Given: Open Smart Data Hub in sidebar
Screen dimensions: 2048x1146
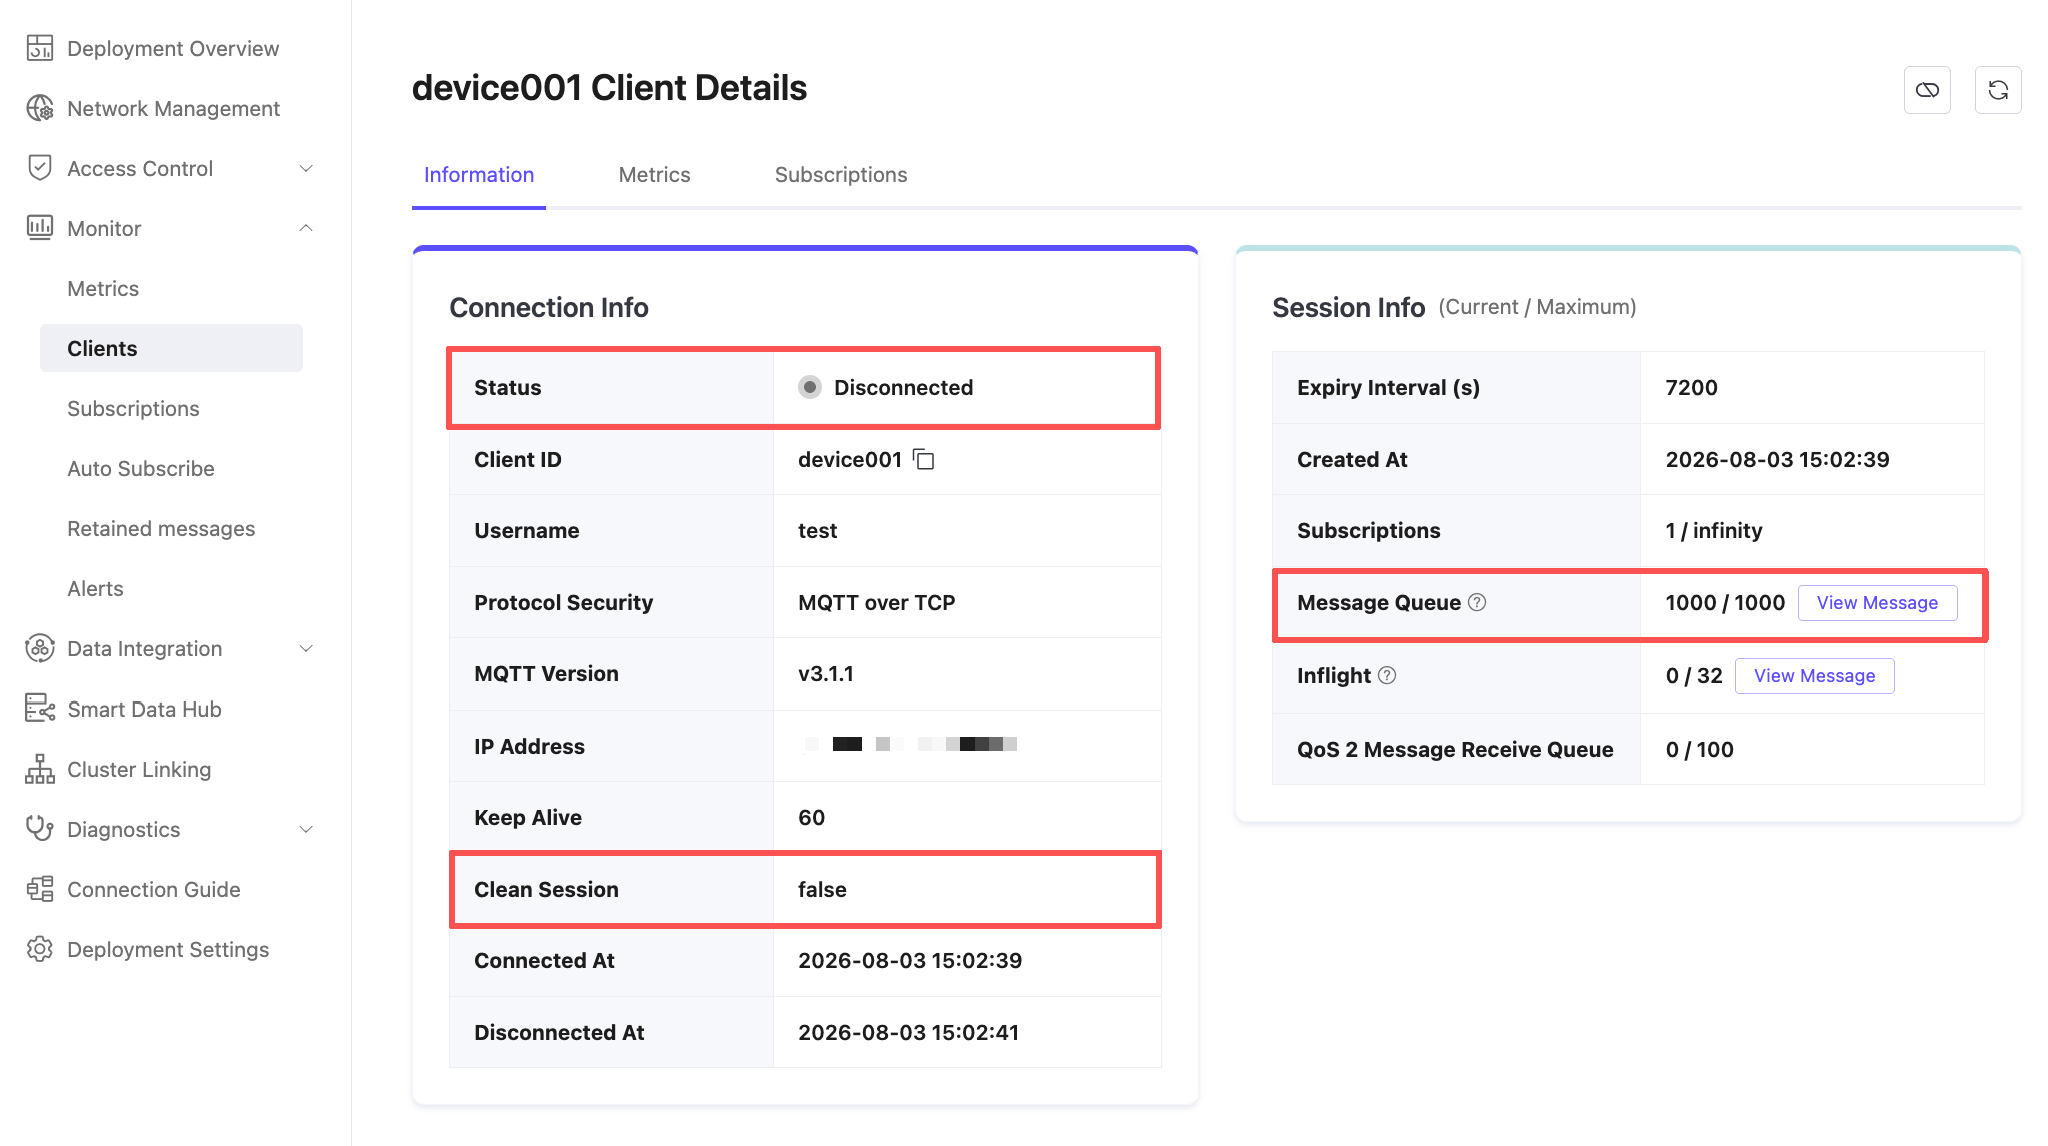Looking at the screenshot, I should pyautogui.click(x=144, y=709).
